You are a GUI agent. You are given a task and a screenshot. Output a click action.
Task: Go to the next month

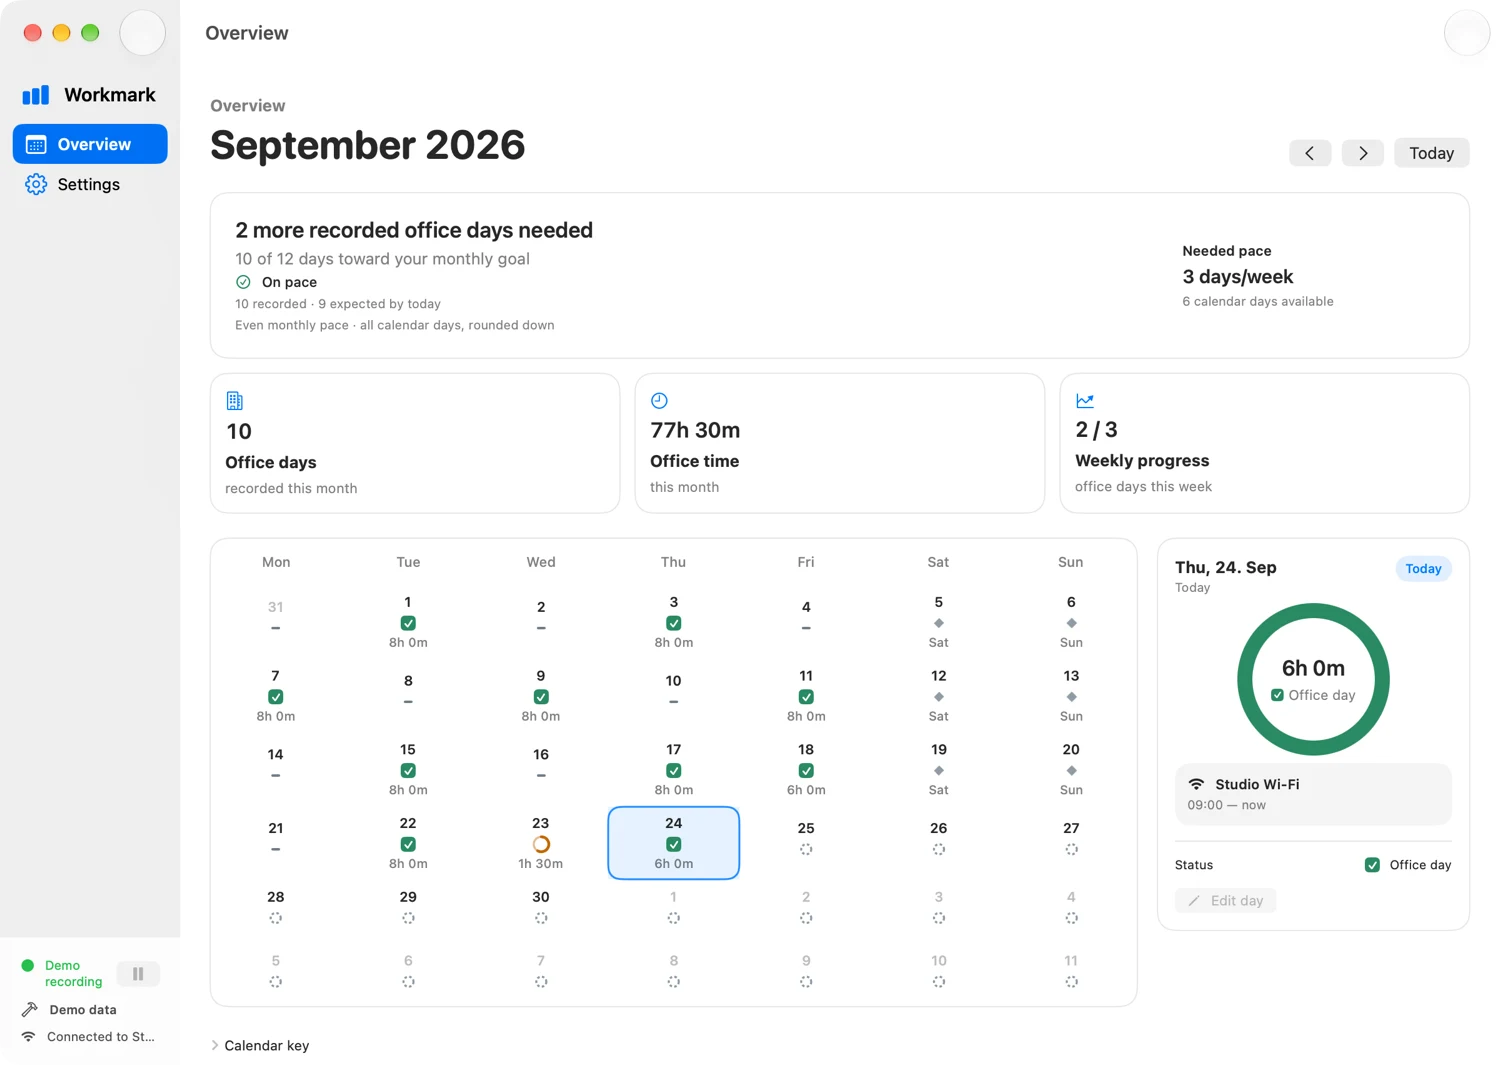click(1363, 153)
